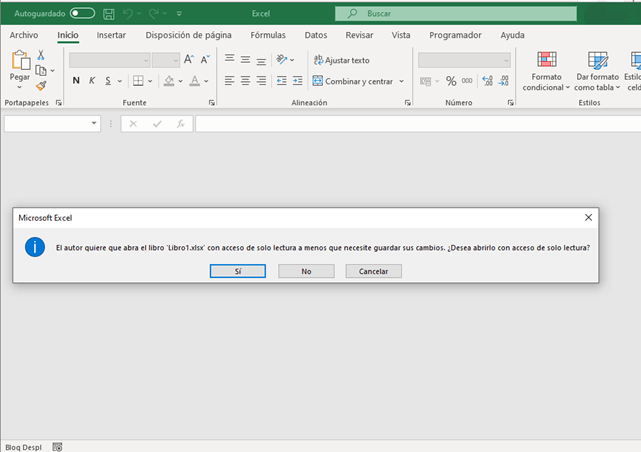641x452 pixels.
Task: Click the accounting number format icon
Action: coord(426,81)
